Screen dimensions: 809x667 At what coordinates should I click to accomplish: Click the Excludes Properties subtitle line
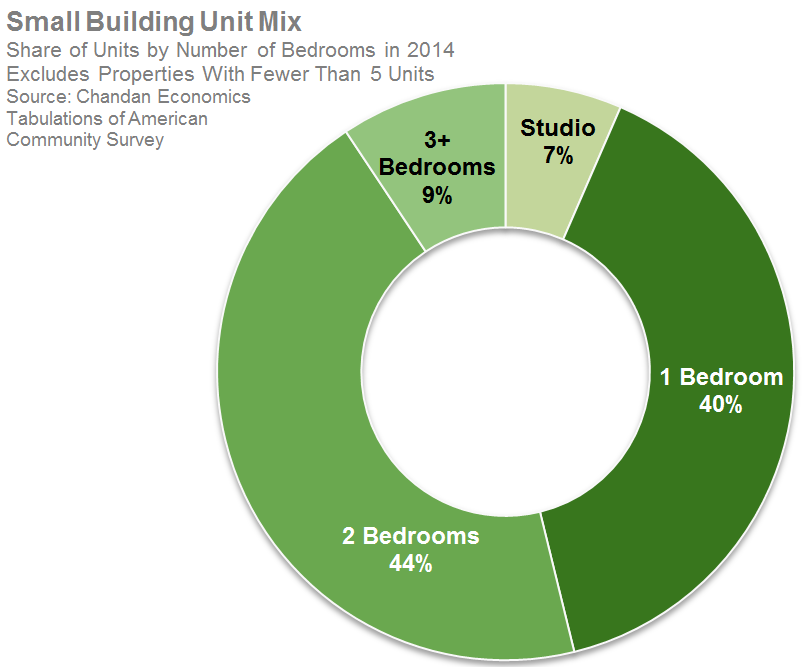pos(220,73)
